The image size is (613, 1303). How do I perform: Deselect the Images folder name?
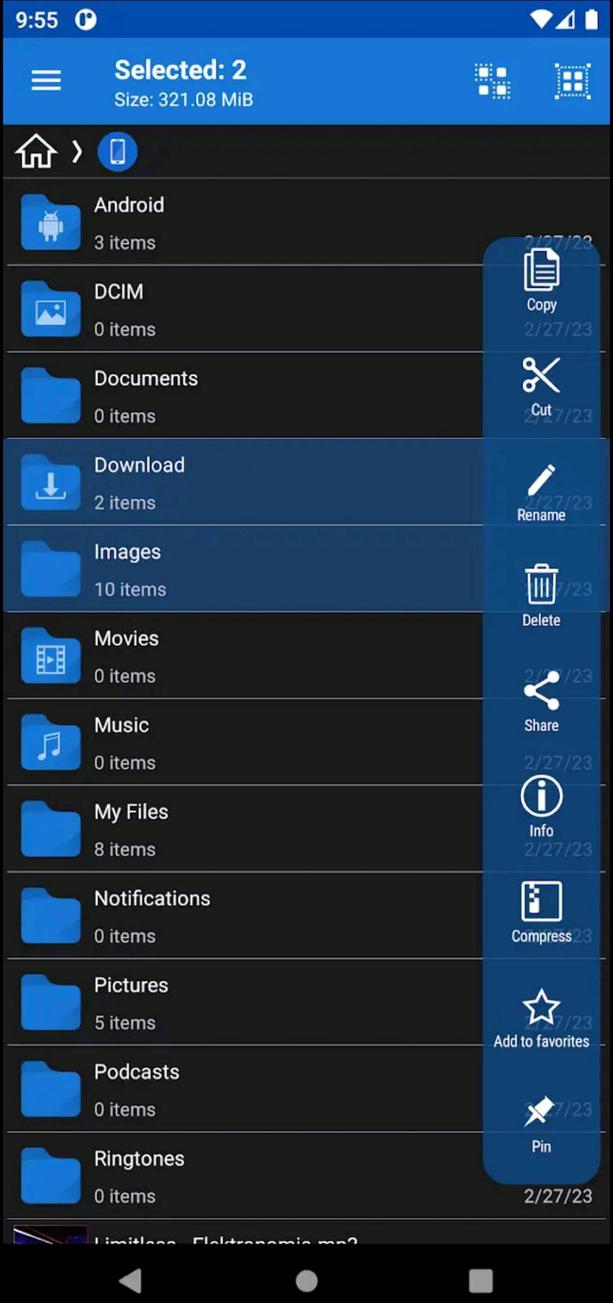point(127,552)
